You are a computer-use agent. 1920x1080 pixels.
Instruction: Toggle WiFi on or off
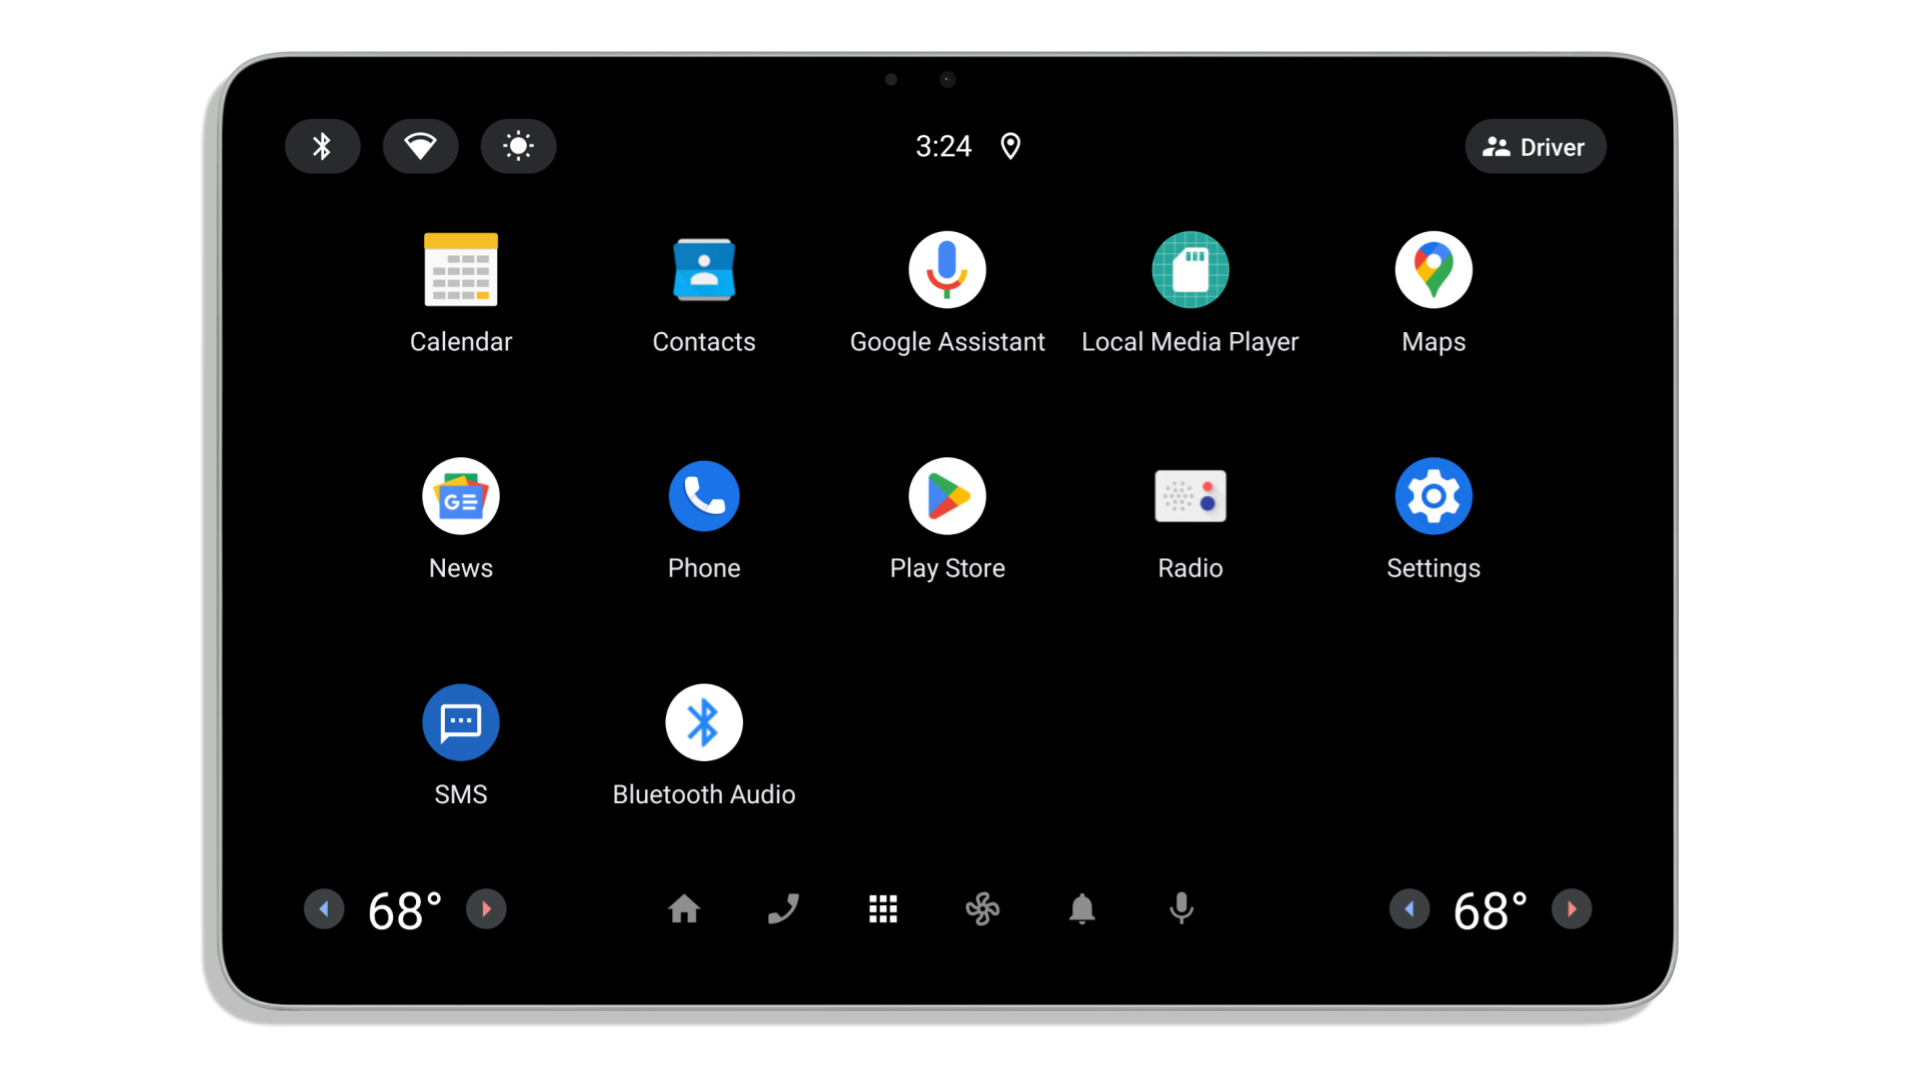coord(421,146)
